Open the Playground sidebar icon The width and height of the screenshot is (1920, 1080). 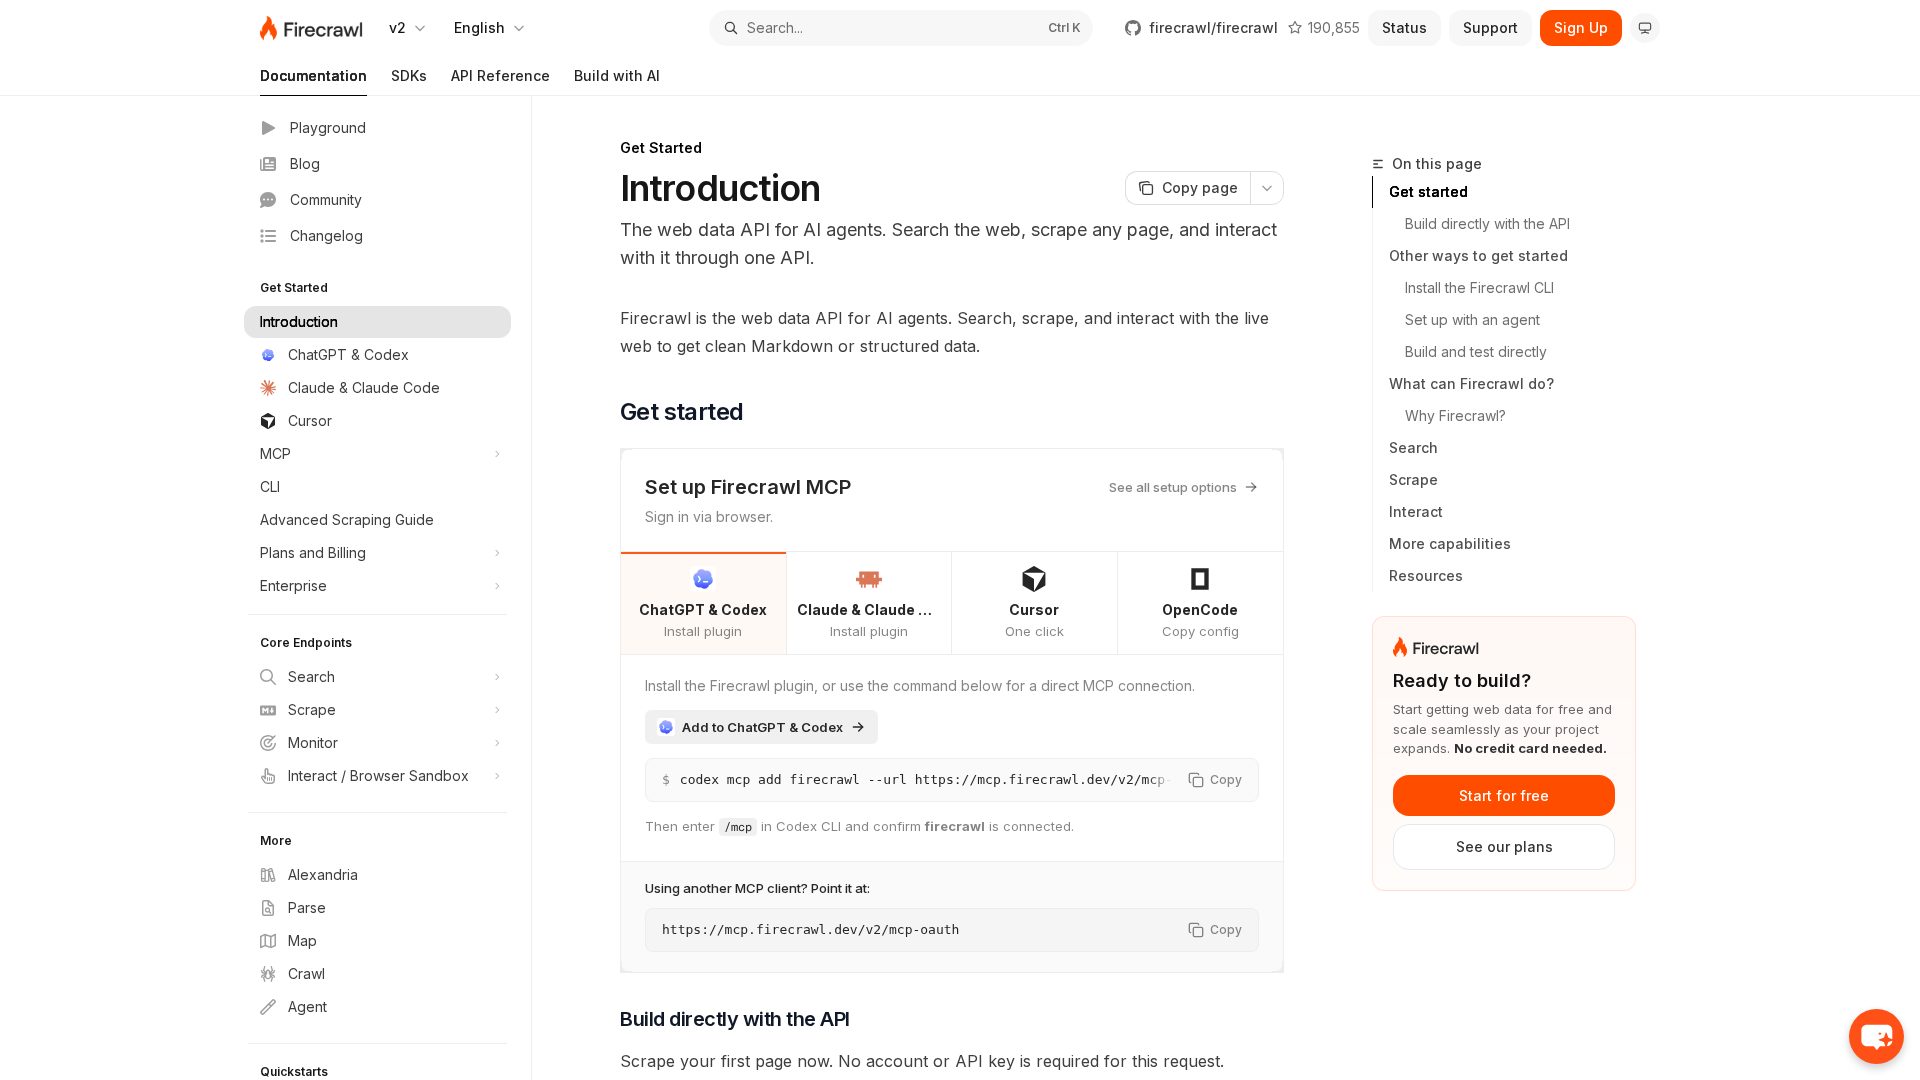268,128
